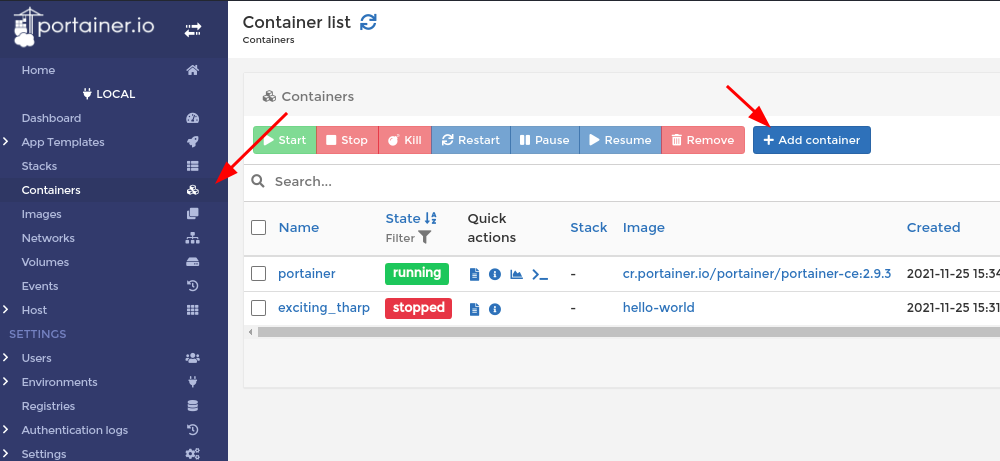Open console icon for portainer container
The width and height of the screenshot is (1000, 461).
click(540, 275)
